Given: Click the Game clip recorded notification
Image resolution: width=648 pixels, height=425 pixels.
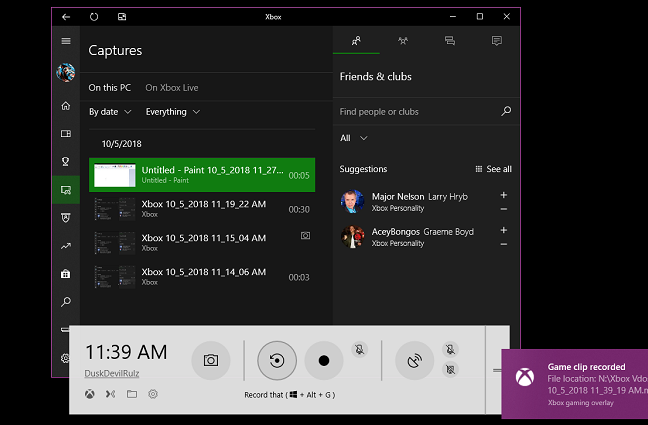Looking at the screenshot, I should coord(575,384).
